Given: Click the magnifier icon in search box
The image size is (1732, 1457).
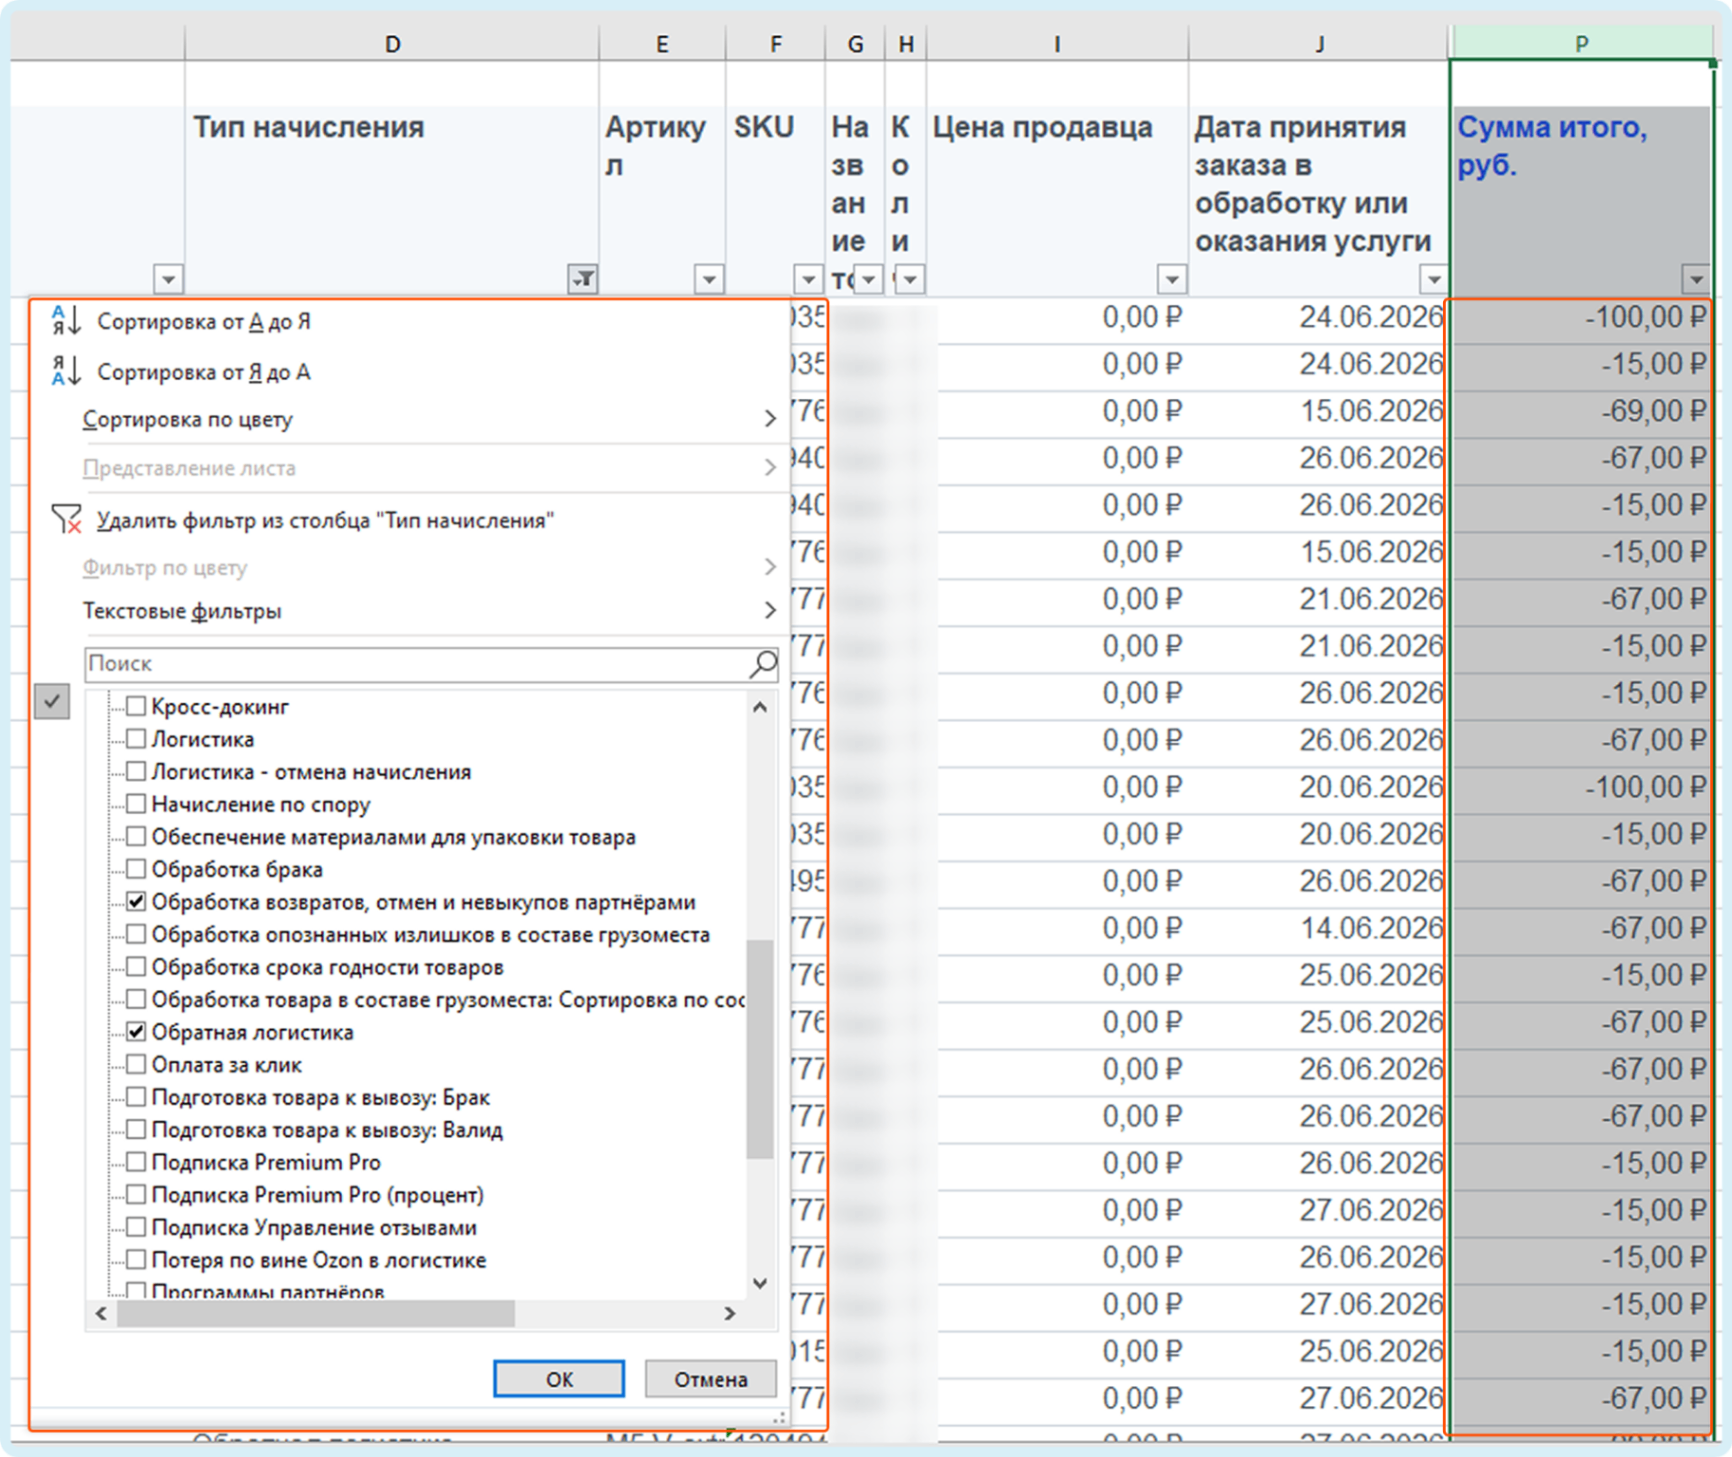Looking at the screenshot, I should click(763, 663).
